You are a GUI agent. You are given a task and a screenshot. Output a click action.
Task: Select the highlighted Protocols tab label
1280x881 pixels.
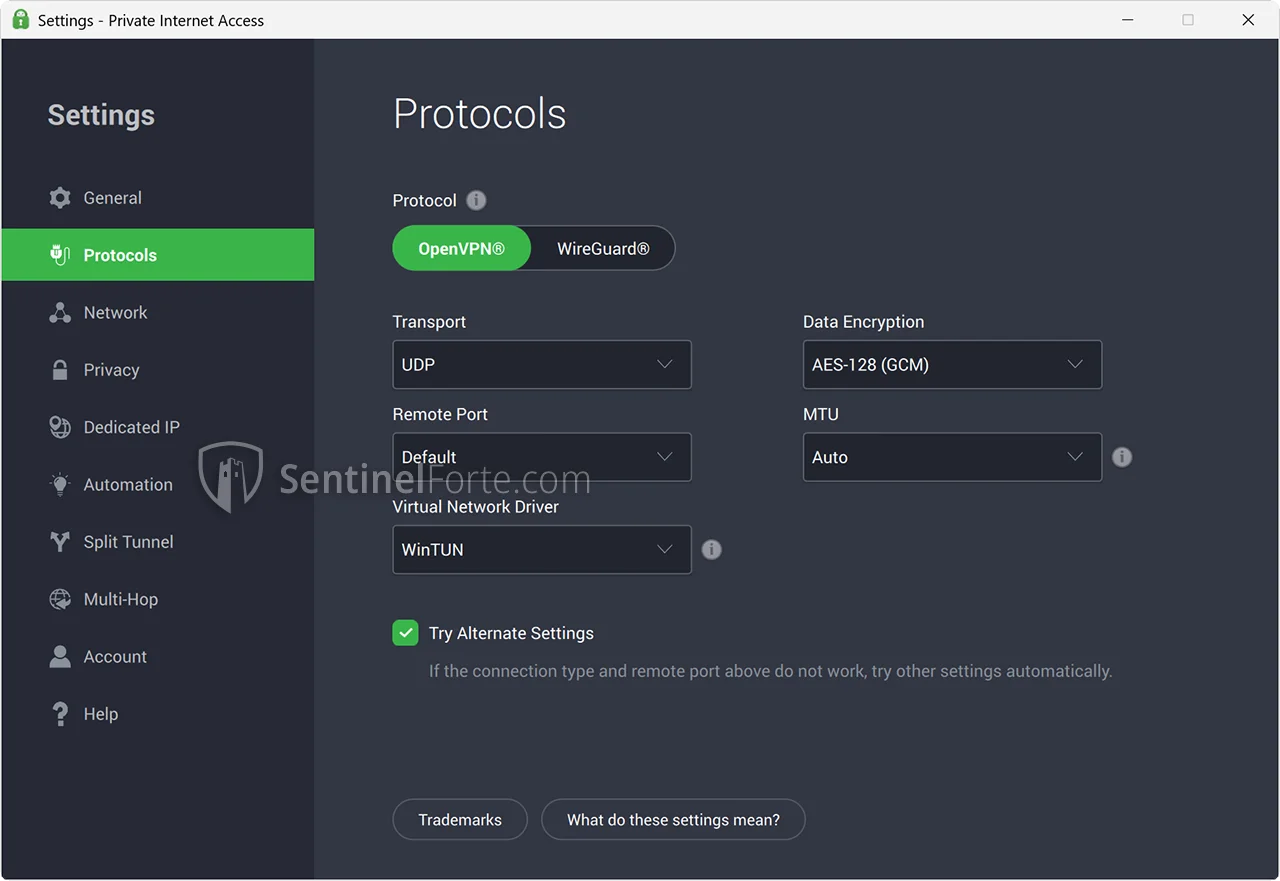[120, 255]
